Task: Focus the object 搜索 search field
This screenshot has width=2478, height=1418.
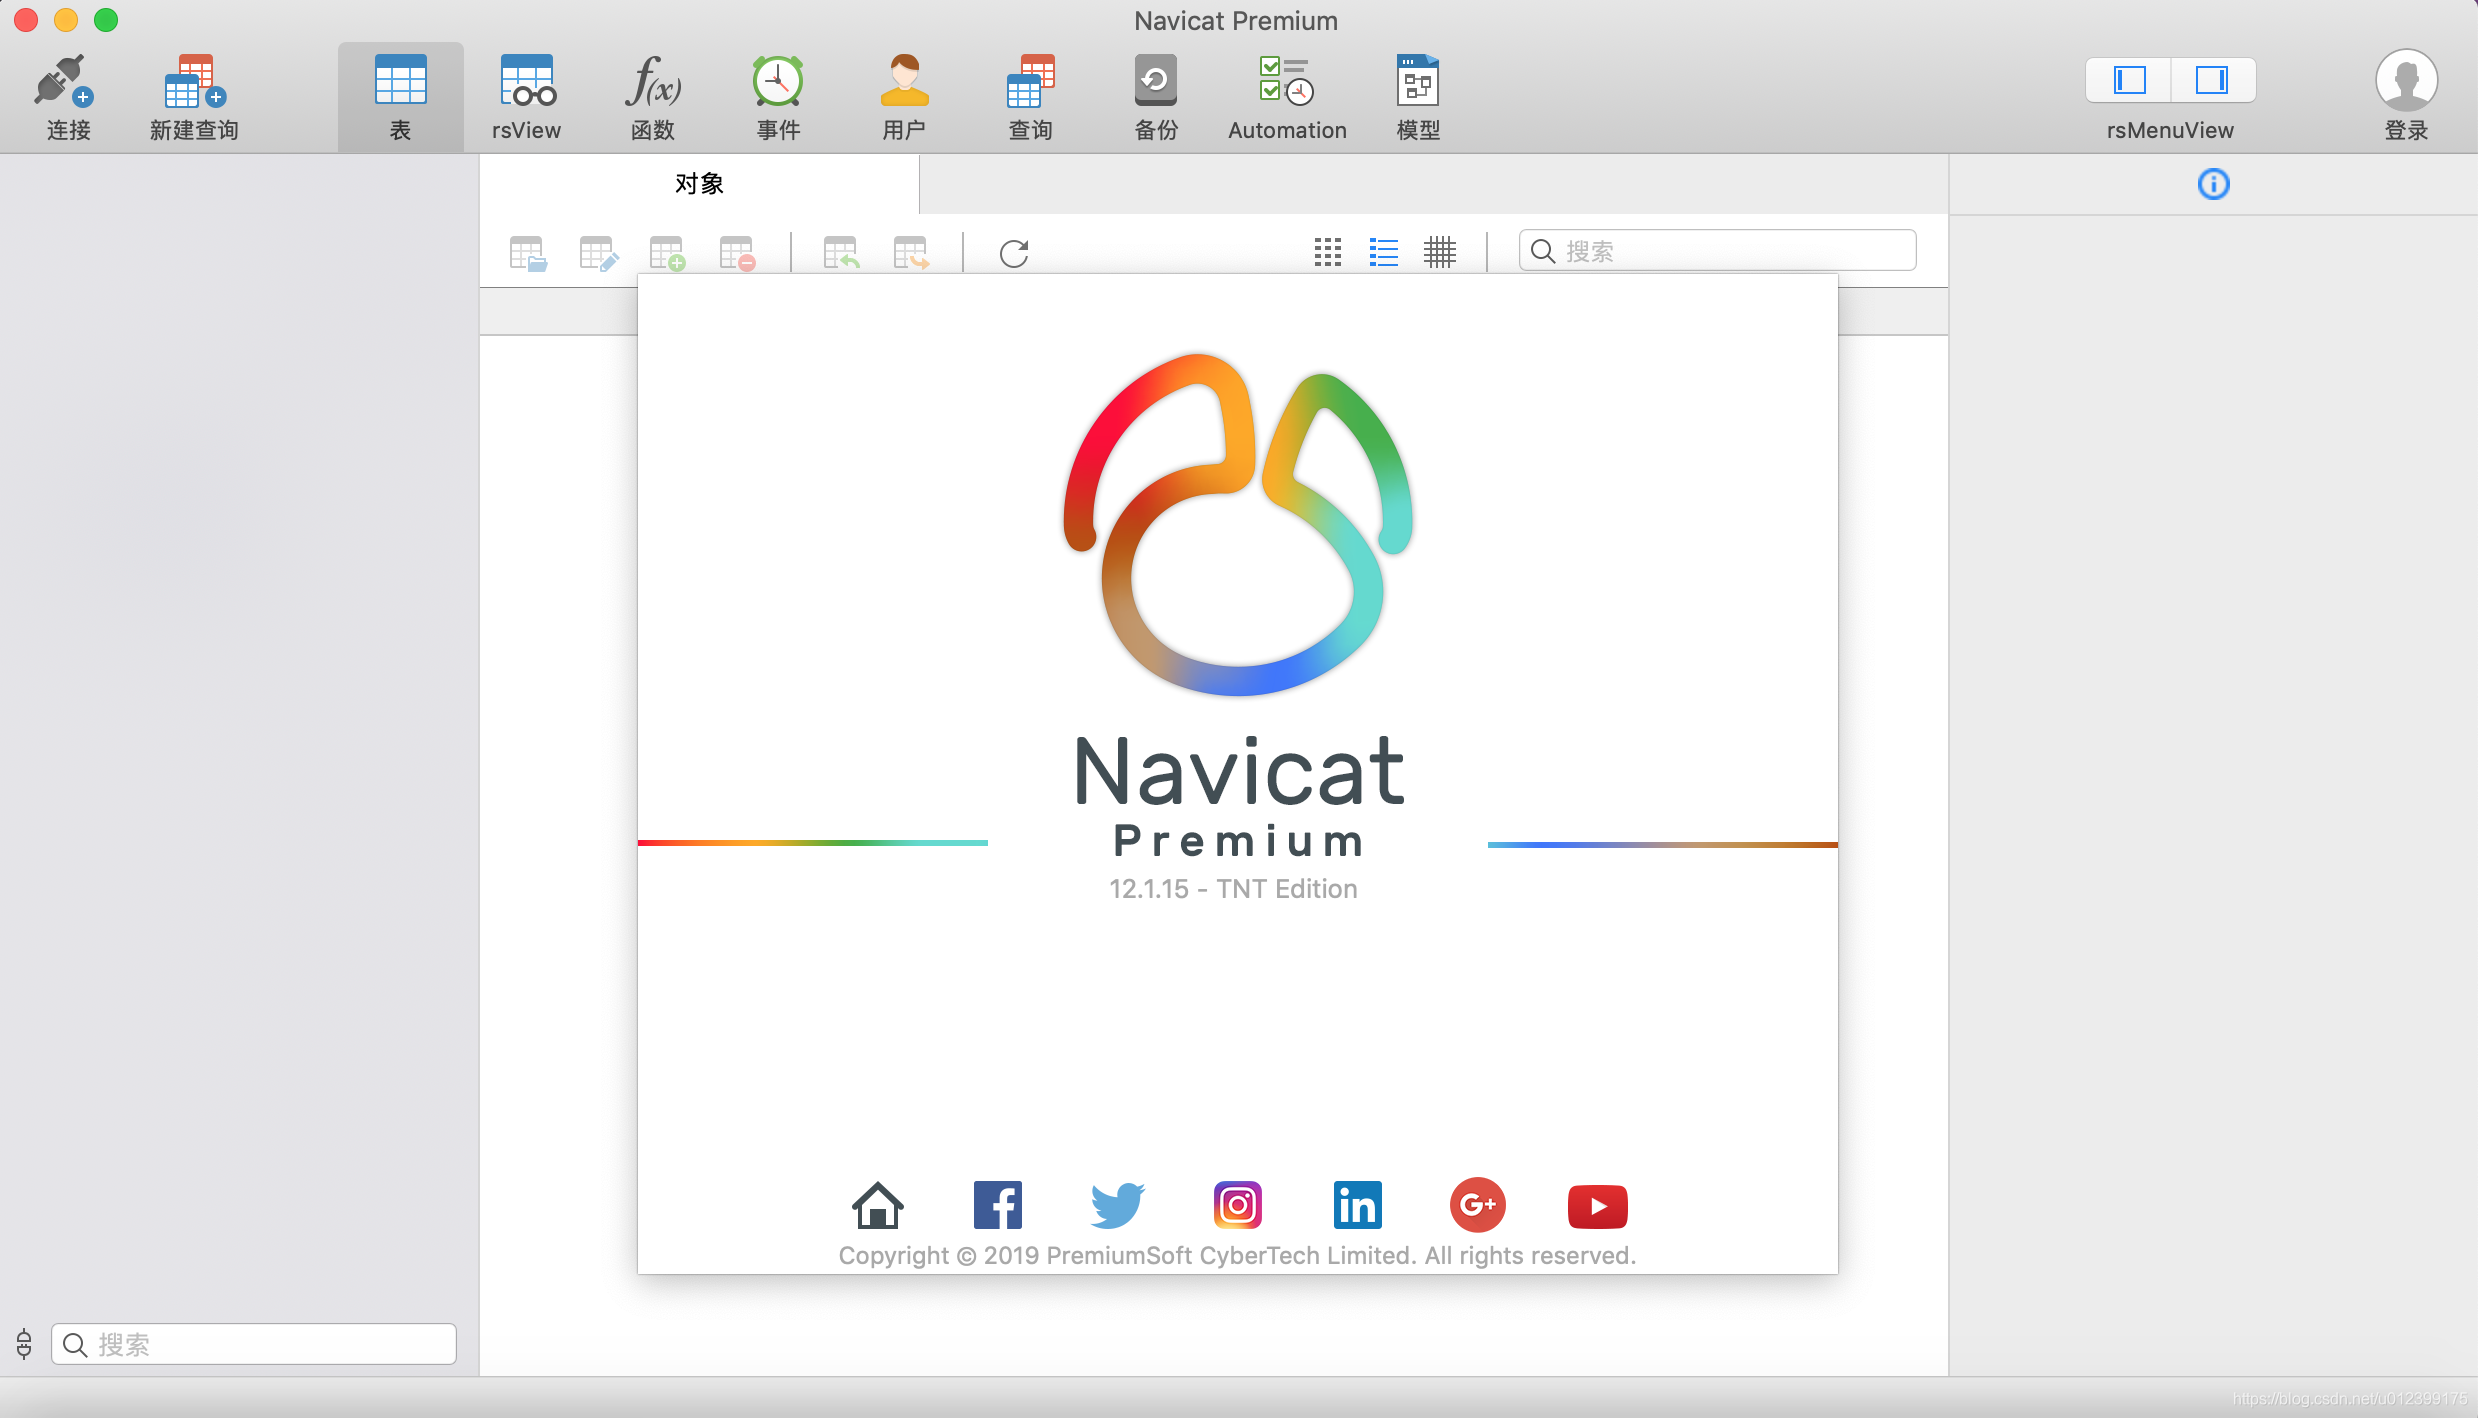Action: coord(1717,251)
